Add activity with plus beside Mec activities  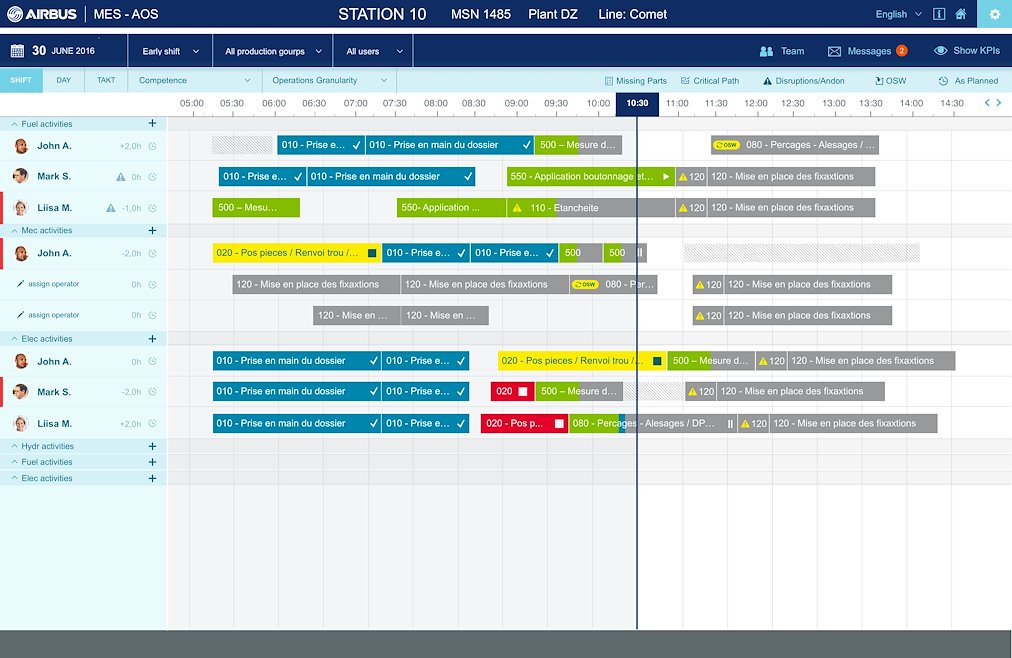(x=152, y=230)
